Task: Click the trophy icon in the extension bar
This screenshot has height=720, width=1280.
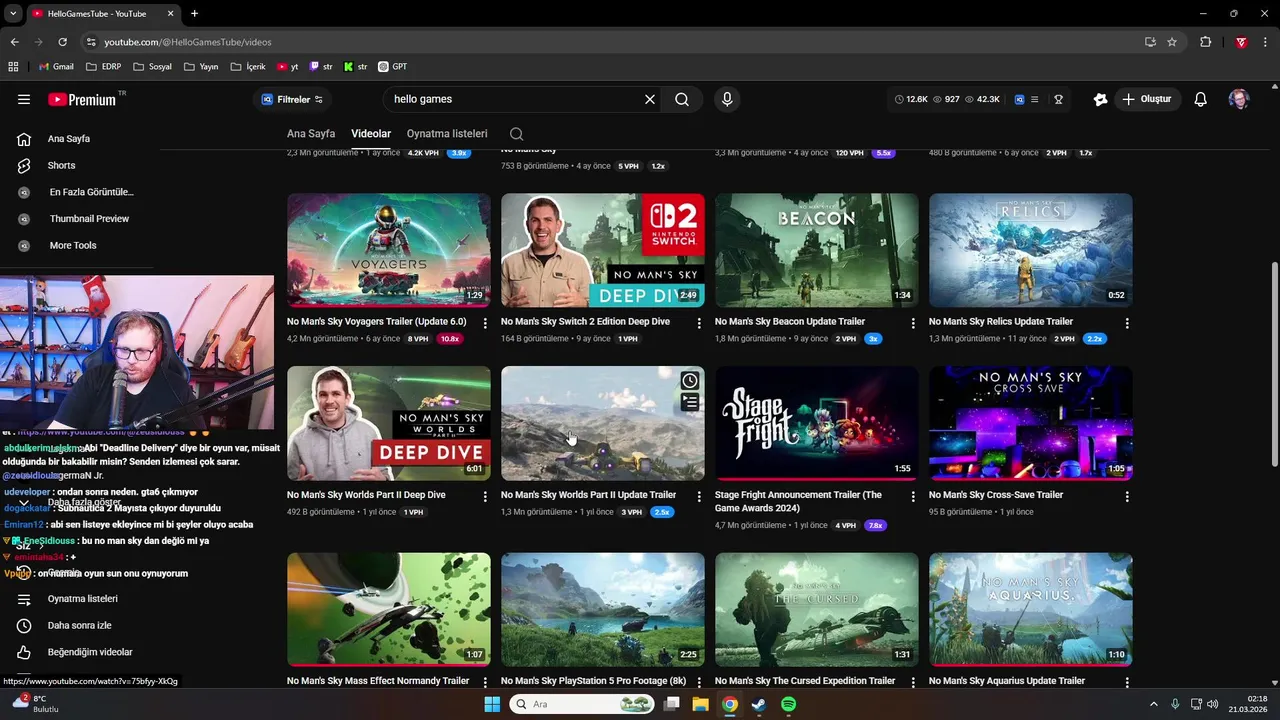Action: click(x=1058, y=99)
